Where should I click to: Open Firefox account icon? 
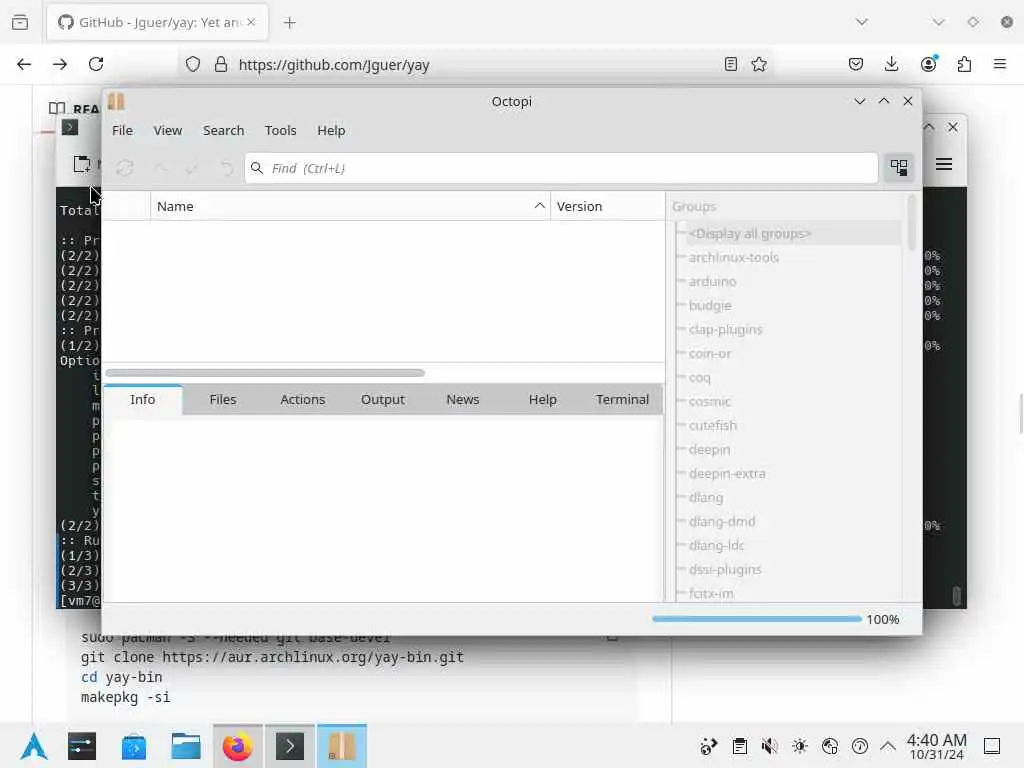[x=928, y=64]
